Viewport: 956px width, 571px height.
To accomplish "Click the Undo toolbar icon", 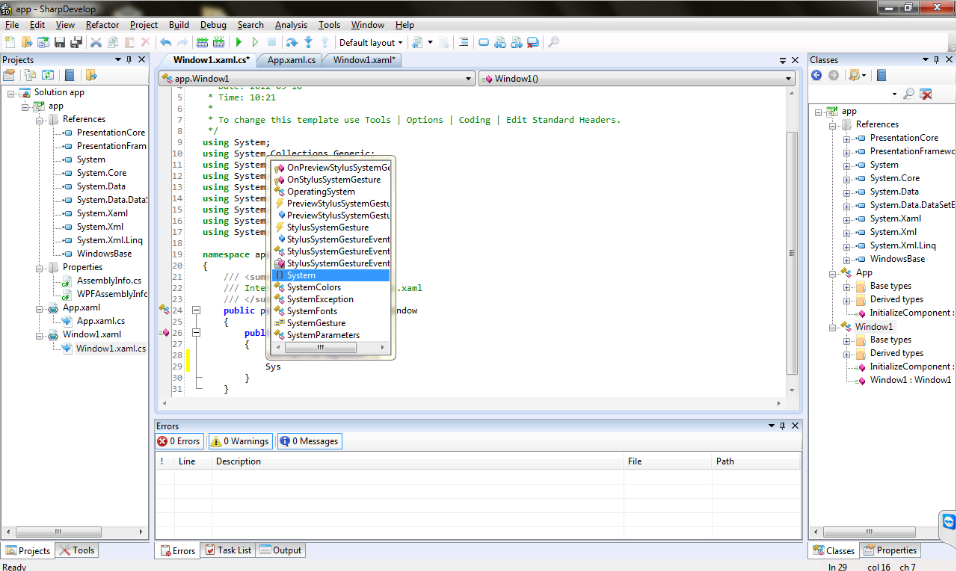I will (166, 42).
